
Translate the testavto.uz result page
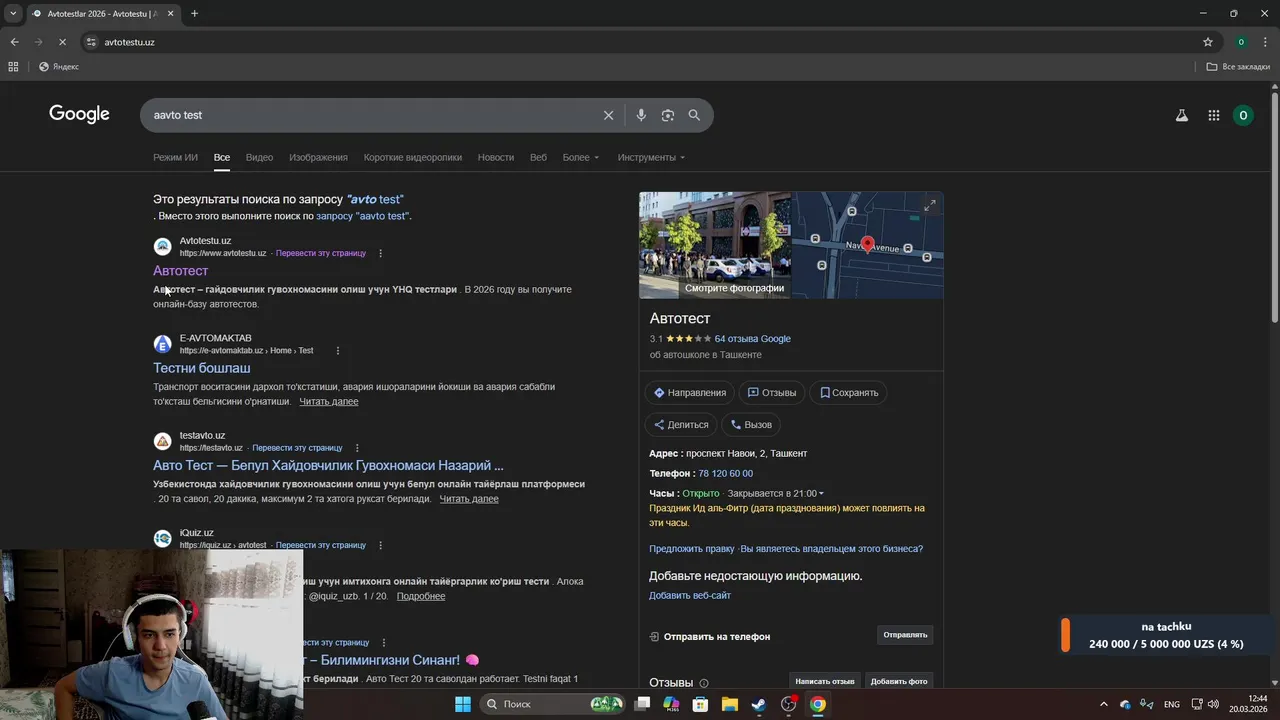click(x=297, y=447)
